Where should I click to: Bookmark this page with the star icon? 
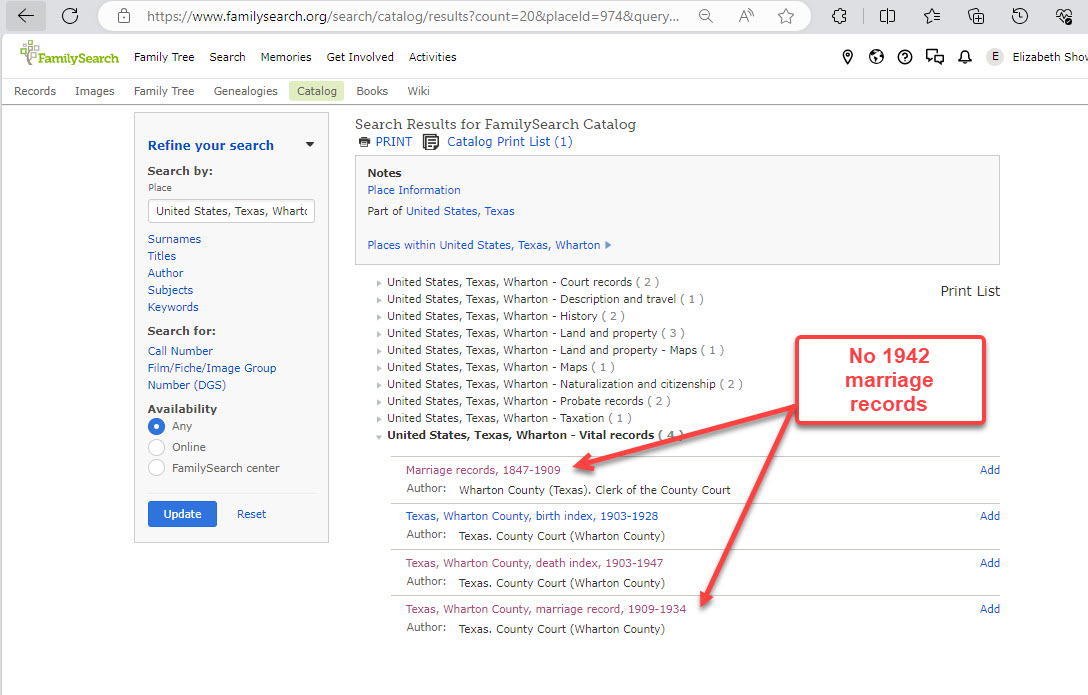pos(786,16)
